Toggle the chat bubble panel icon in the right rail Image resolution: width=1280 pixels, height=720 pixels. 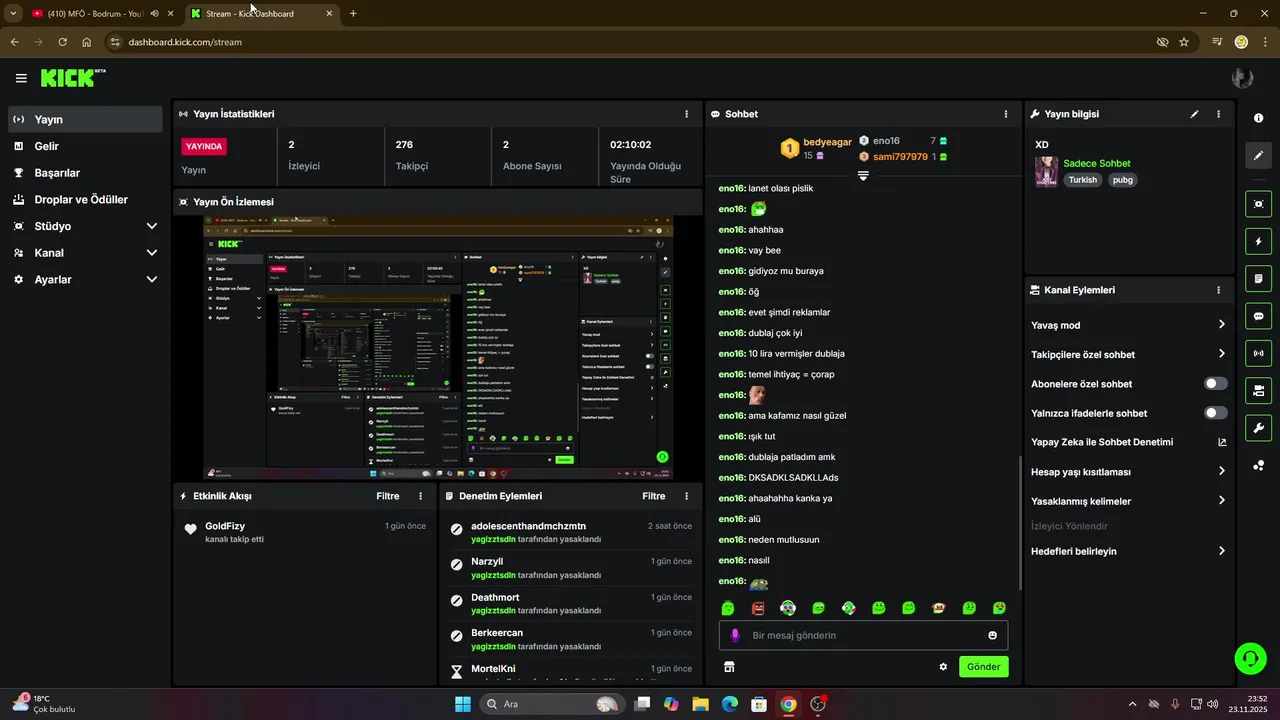[x=1258, y=316]
